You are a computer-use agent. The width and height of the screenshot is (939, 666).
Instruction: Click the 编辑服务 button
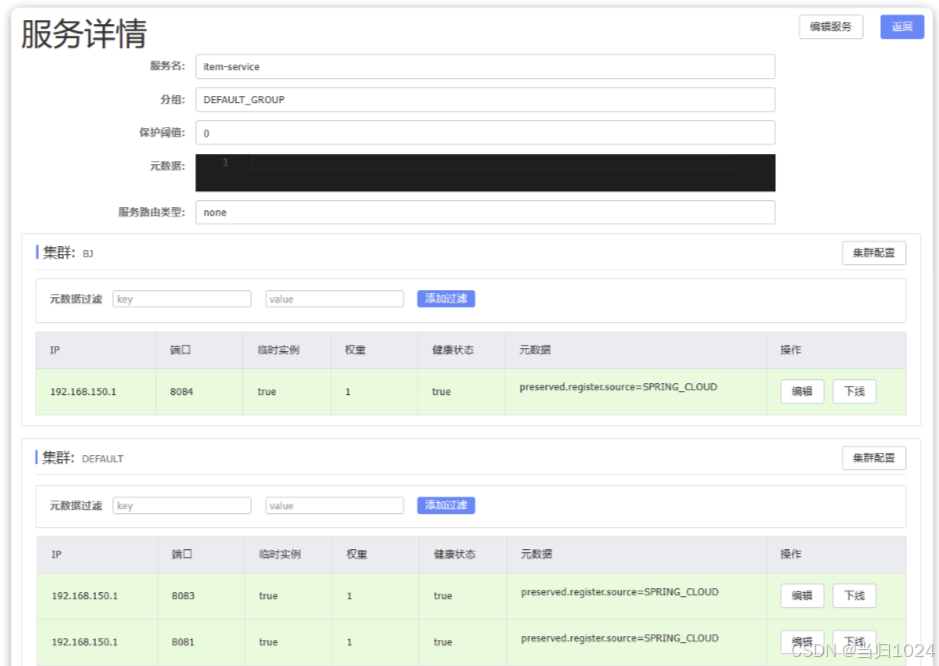(831, 27)
